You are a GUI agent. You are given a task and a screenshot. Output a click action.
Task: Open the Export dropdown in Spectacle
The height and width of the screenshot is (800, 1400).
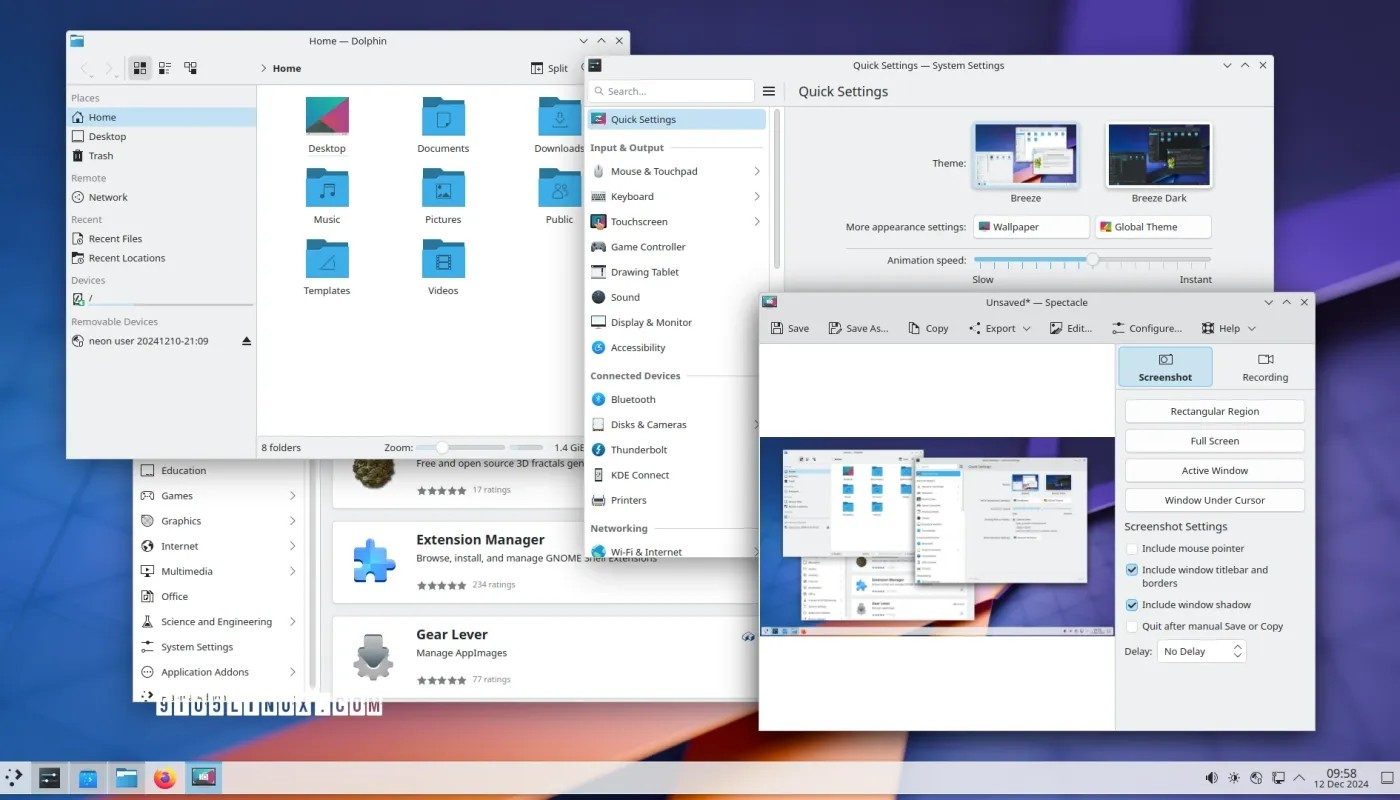pos(998,328)
